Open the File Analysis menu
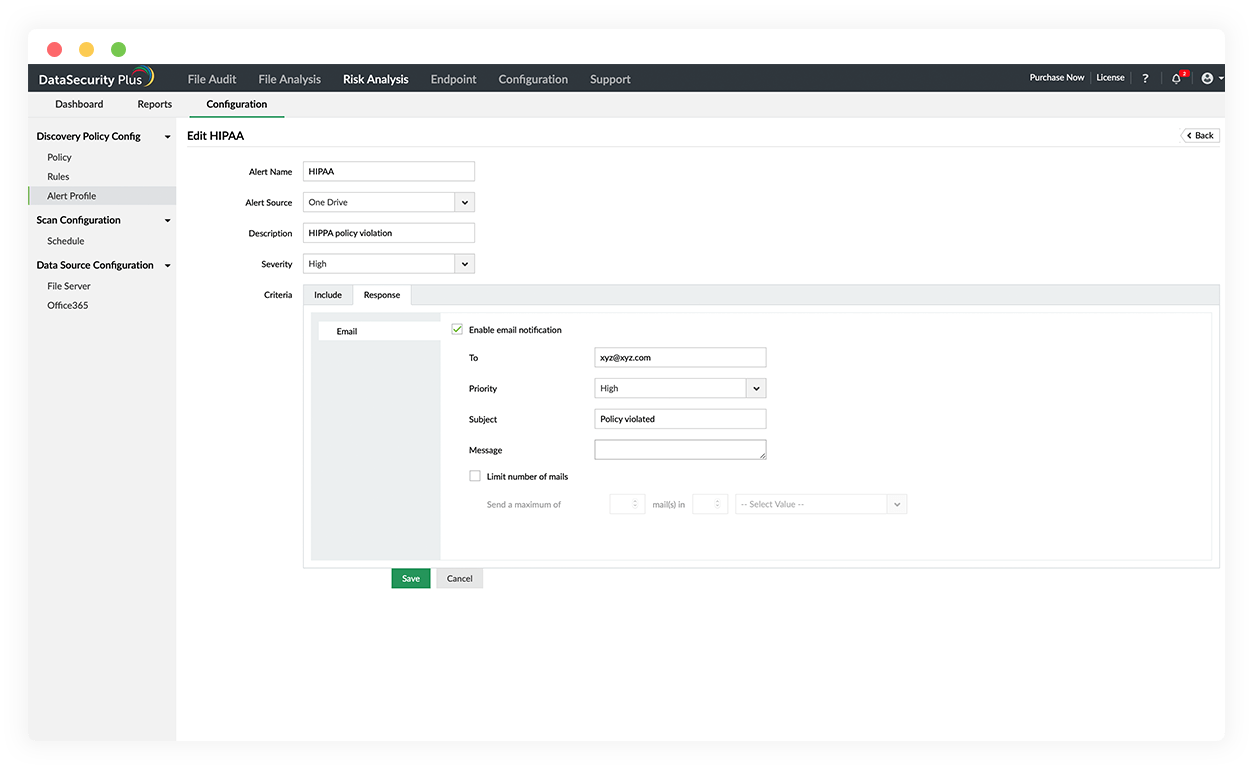 click(290, 79)
